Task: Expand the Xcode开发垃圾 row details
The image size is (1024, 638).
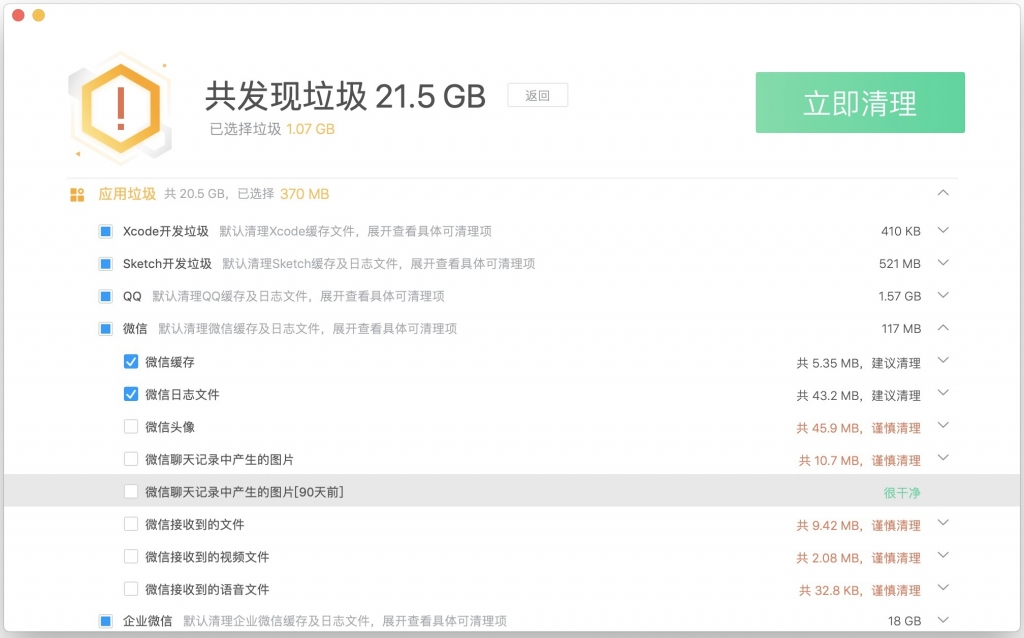Action: pyautogui.click(x=943, y=231)
